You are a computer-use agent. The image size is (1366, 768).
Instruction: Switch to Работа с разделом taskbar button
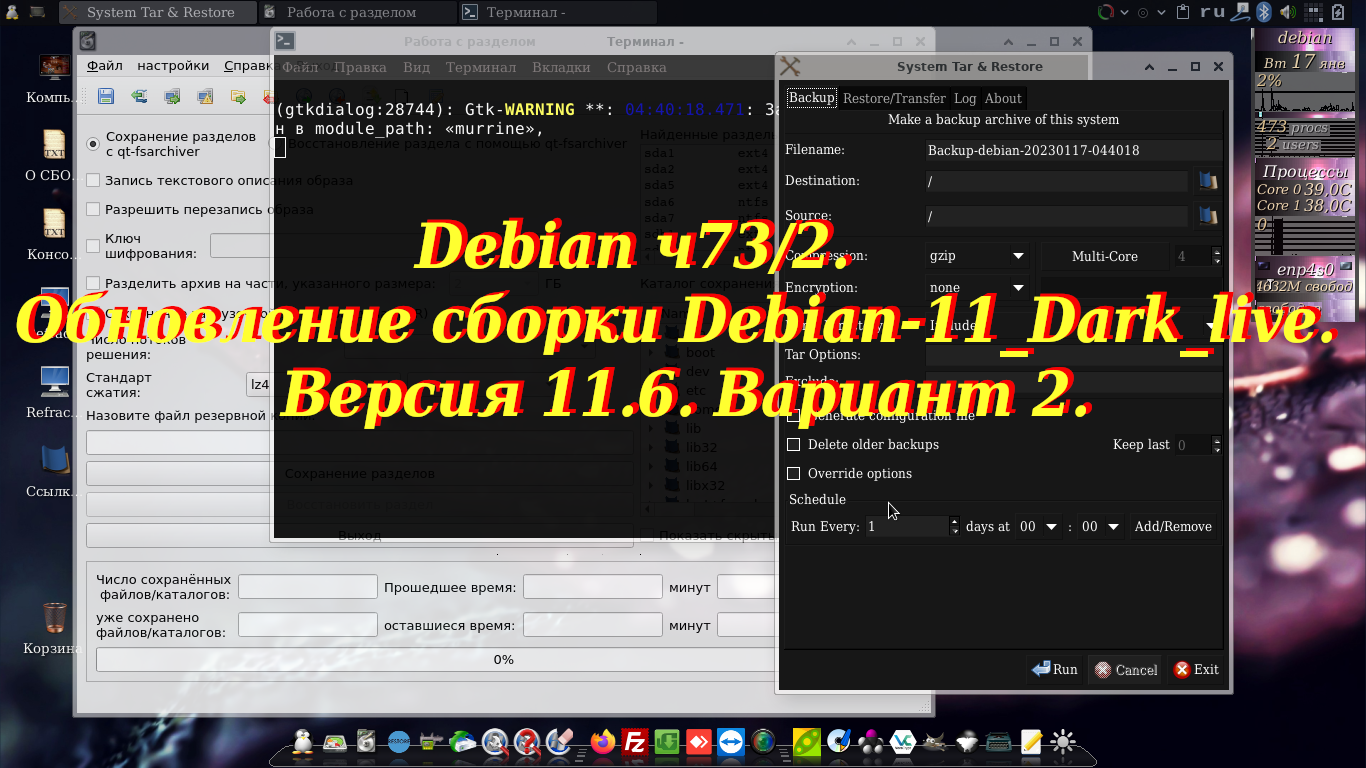pyautogui.click(x=357, y=12)
